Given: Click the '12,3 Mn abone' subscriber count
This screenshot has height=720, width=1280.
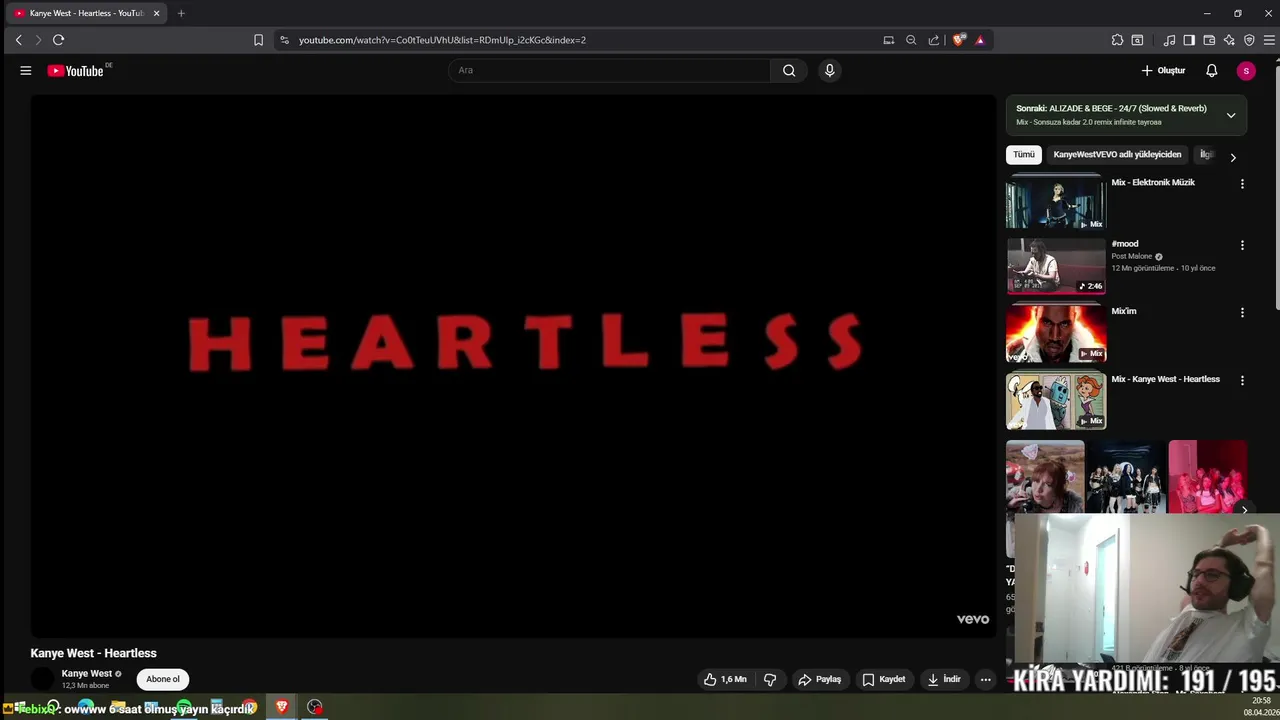Looking at the screenshot, I should pos(85,686).
